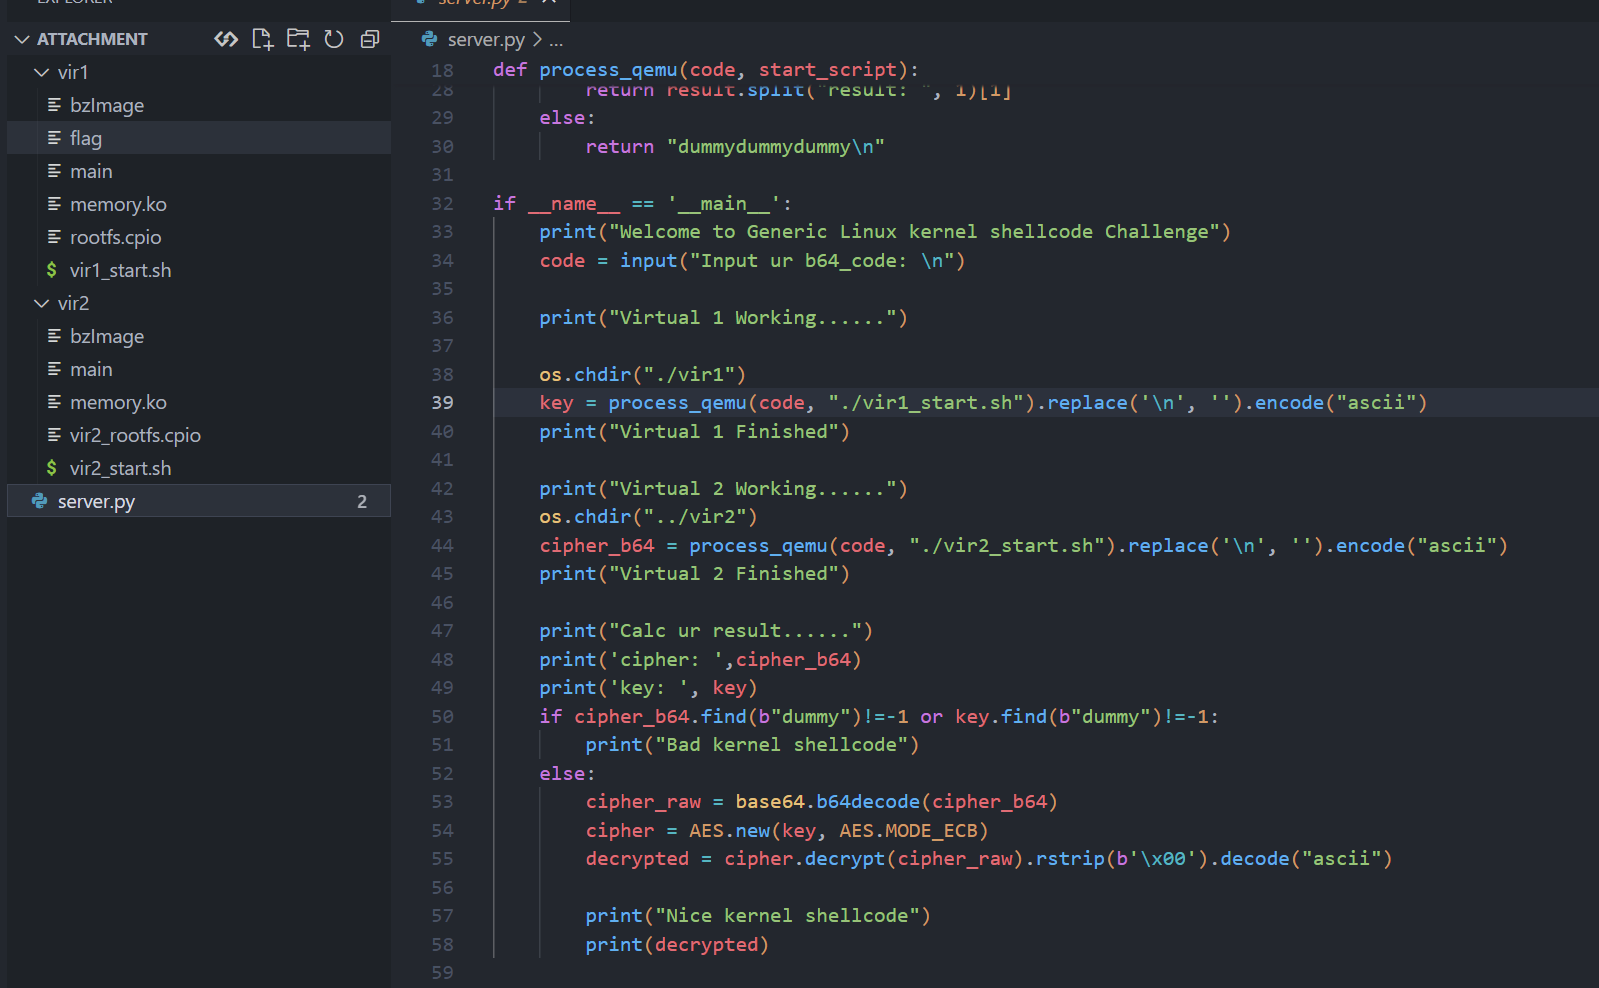This screenshot has width=1599, height=988.
Task: Click the file icon of vir2's memory.ko
Action: pos(54,402)
